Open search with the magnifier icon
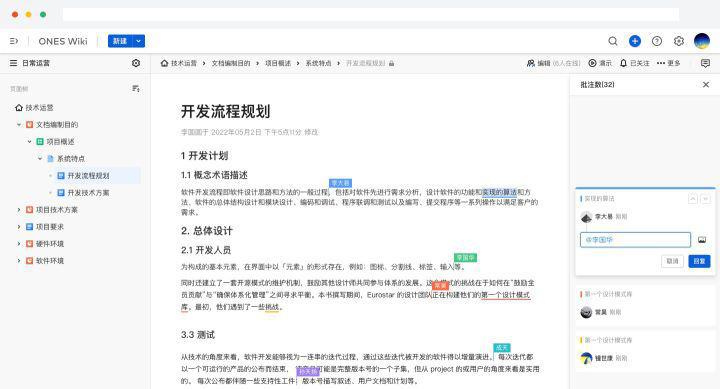The height and width of the screenshot is (389, 720). (613, 41)
